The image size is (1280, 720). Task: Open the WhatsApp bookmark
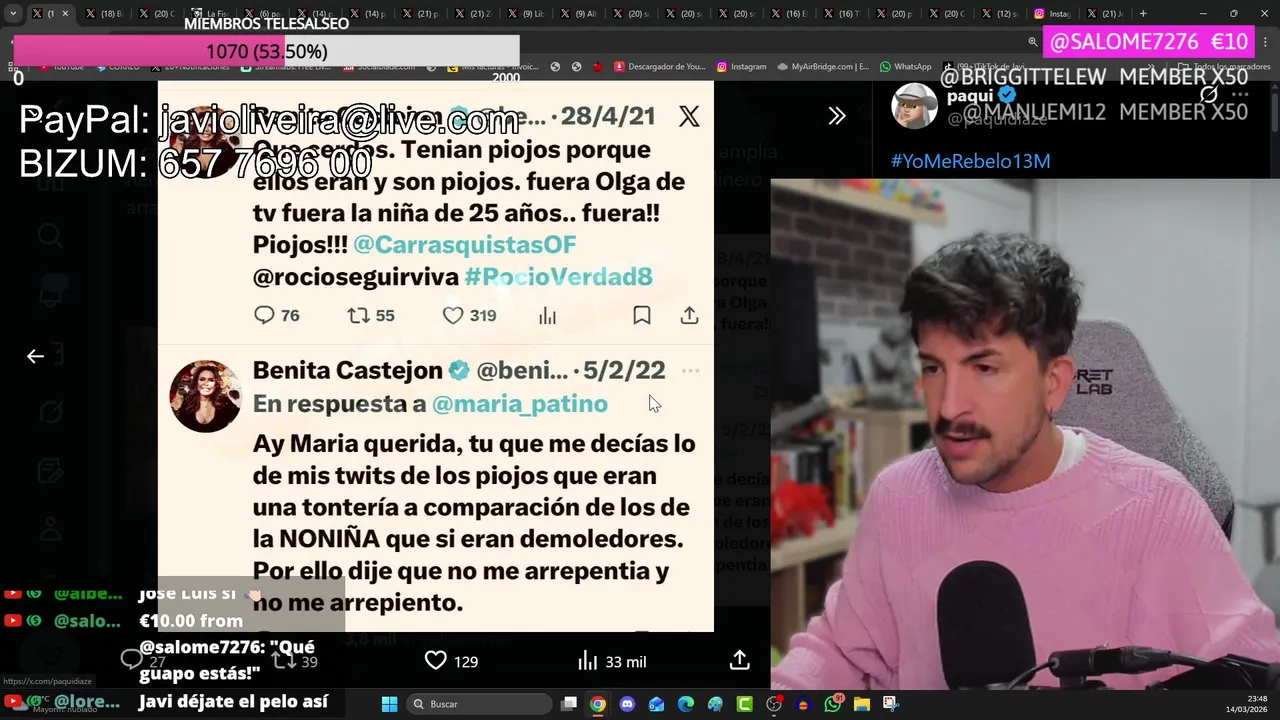(905, 67)
